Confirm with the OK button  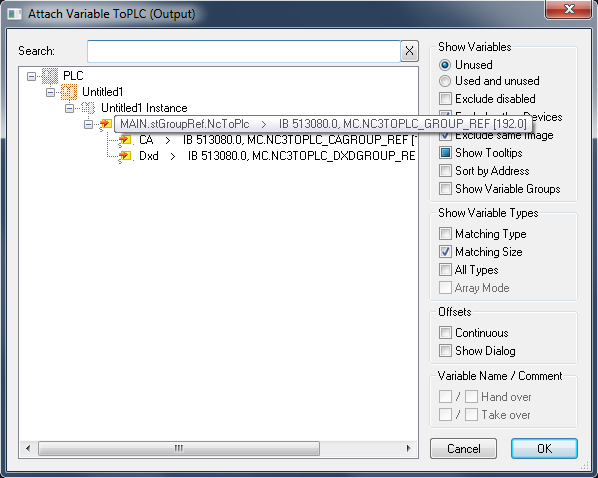click(x=544, y=448)
